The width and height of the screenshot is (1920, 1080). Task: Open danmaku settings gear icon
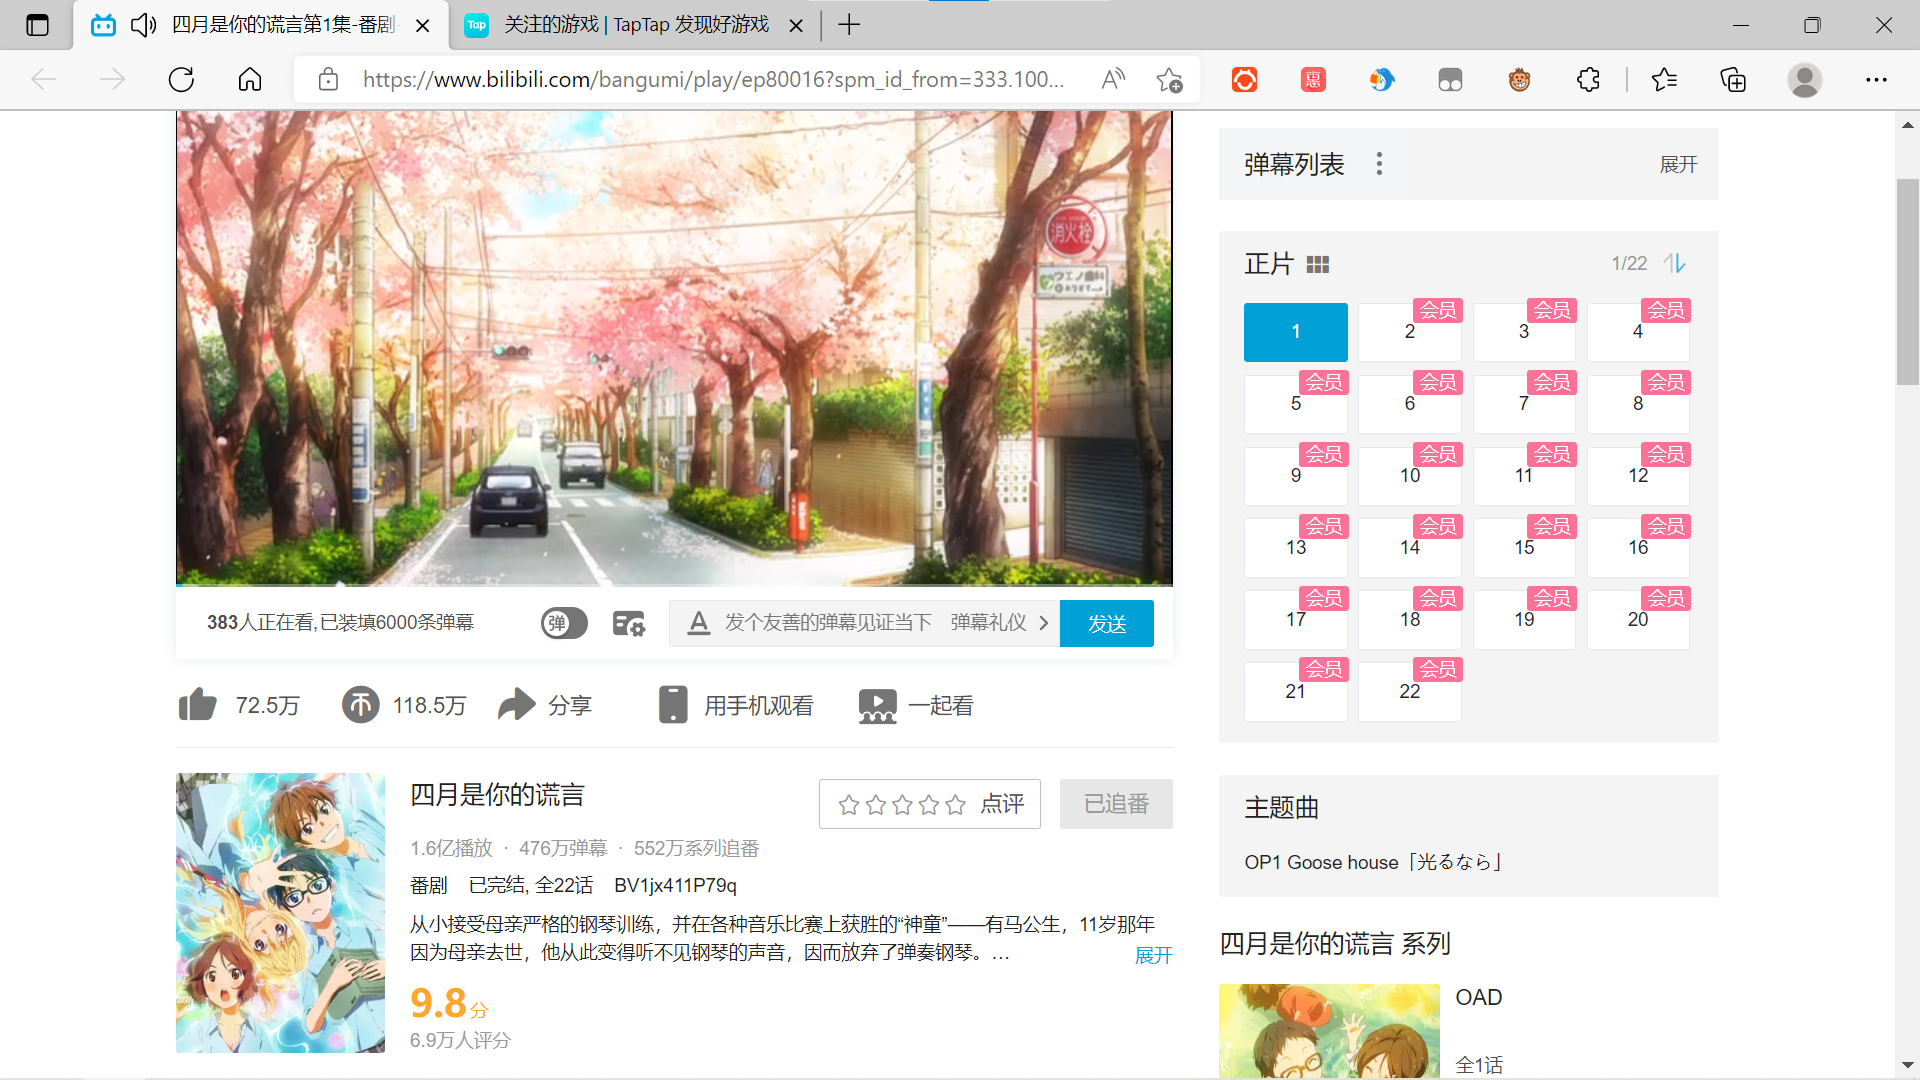coord(629,624)
